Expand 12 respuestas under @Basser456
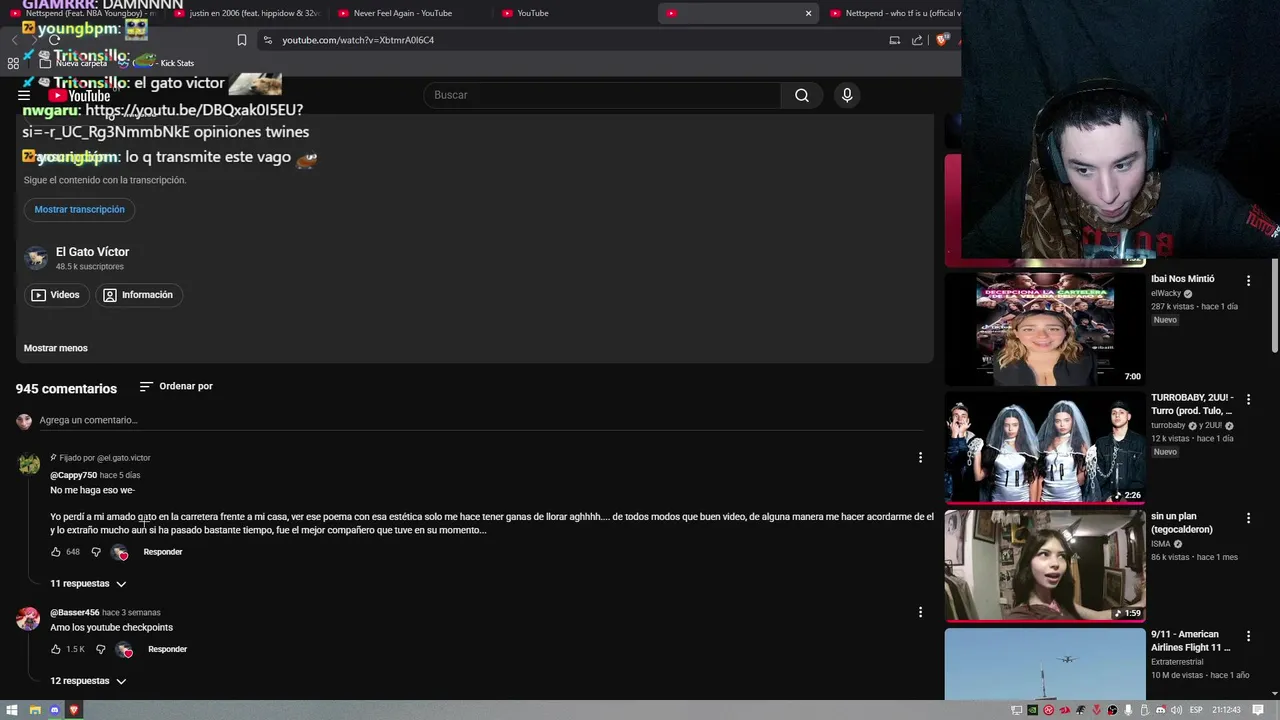The image size is (1280, 720). (x=88, y=681)
